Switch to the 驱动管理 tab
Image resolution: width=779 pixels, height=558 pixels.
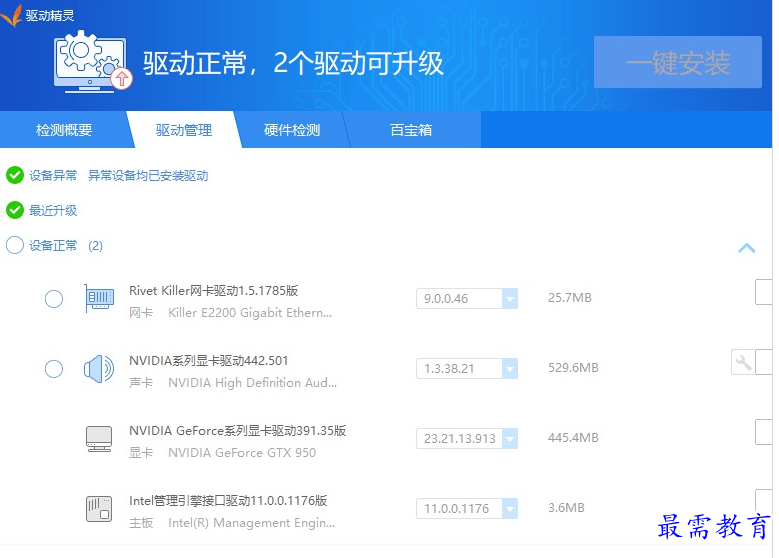tap(184, 130)
